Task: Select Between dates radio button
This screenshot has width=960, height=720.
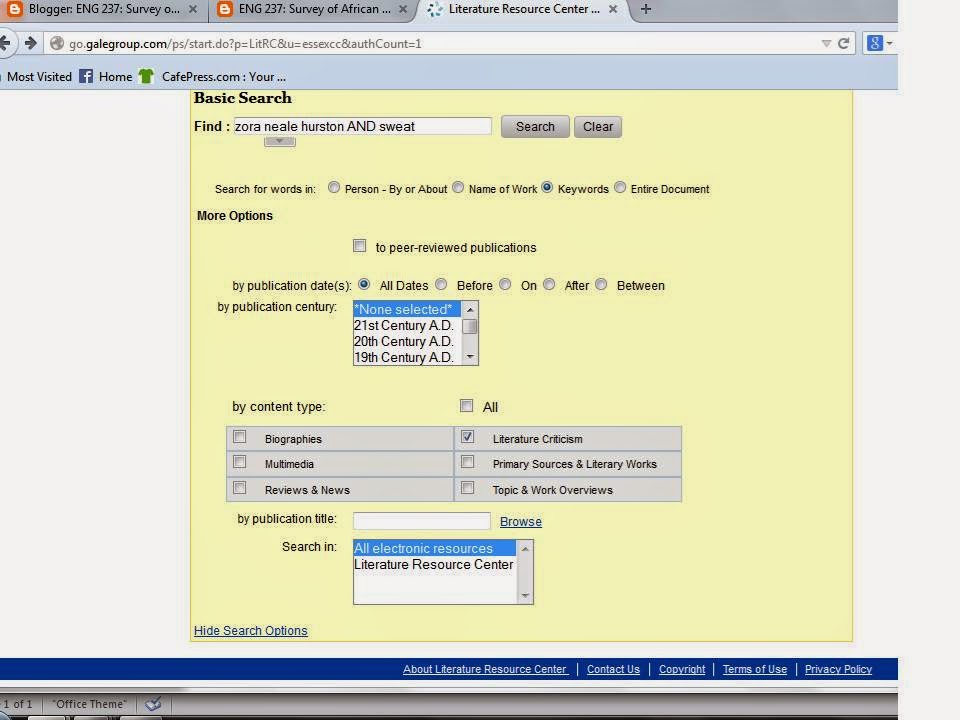Action: point(601,284)
